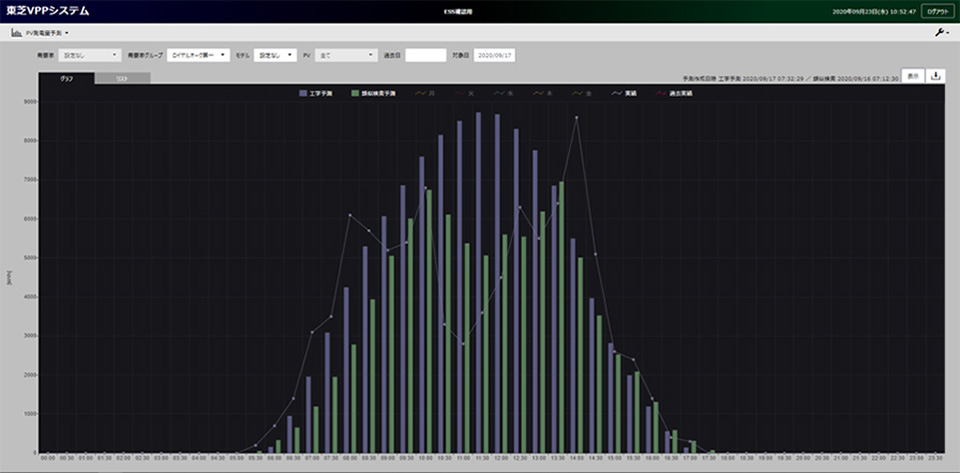
Task: Click the 17:30 x-axis label
Action: (x=708, y=457)
